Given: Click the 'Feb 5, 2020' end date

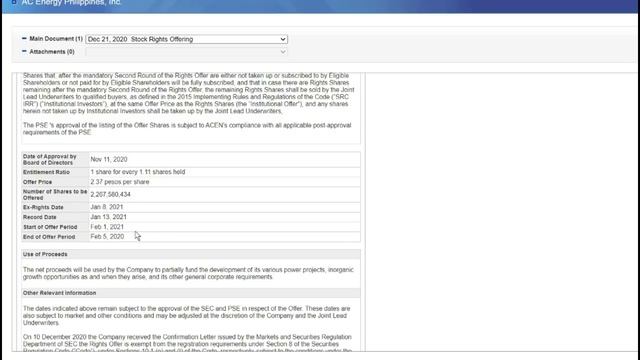Looking at the screenshot, I should click(107, 236).
